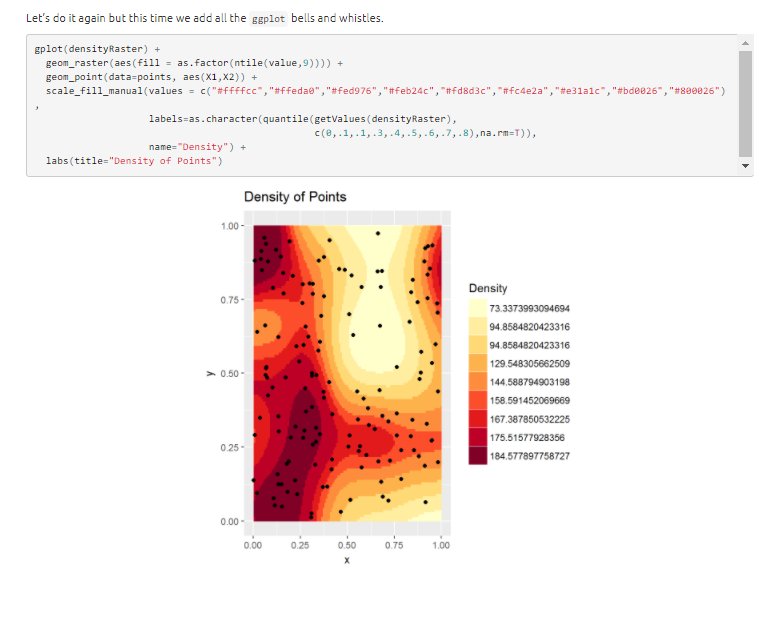Screen dimensions: 772x626
Task: Click the labs title code line
Action: click(134, 161)
